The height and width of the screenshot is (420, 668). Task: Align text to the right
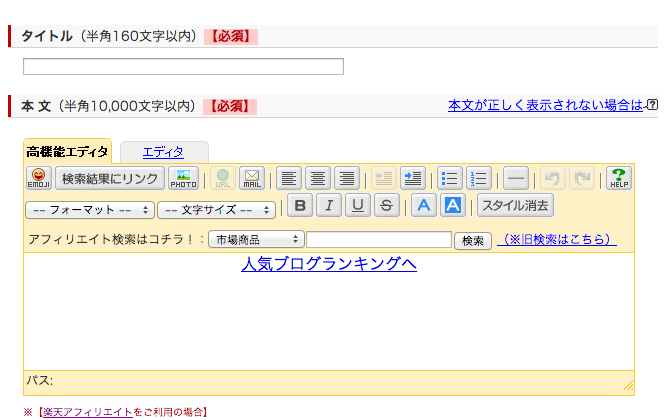coord(347,178)
